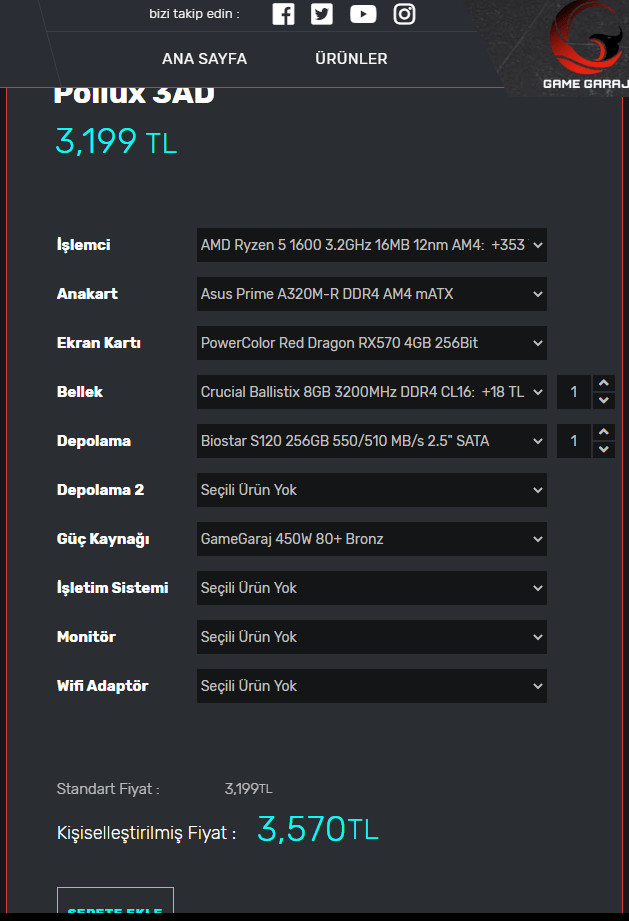Expand the Ekran Kartı dropdown
This screenshot has width=629, height=921.
coord(371,343)
